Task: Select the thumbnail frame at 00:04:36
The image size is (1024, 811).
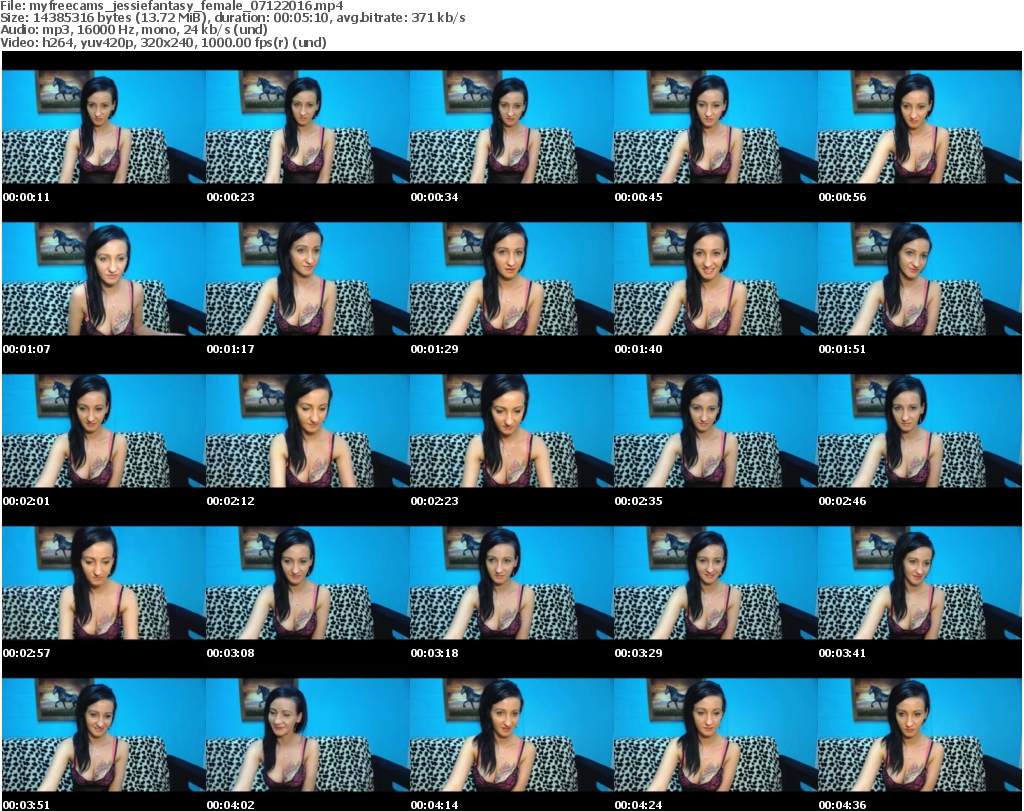Action: [x=920, y=735]
